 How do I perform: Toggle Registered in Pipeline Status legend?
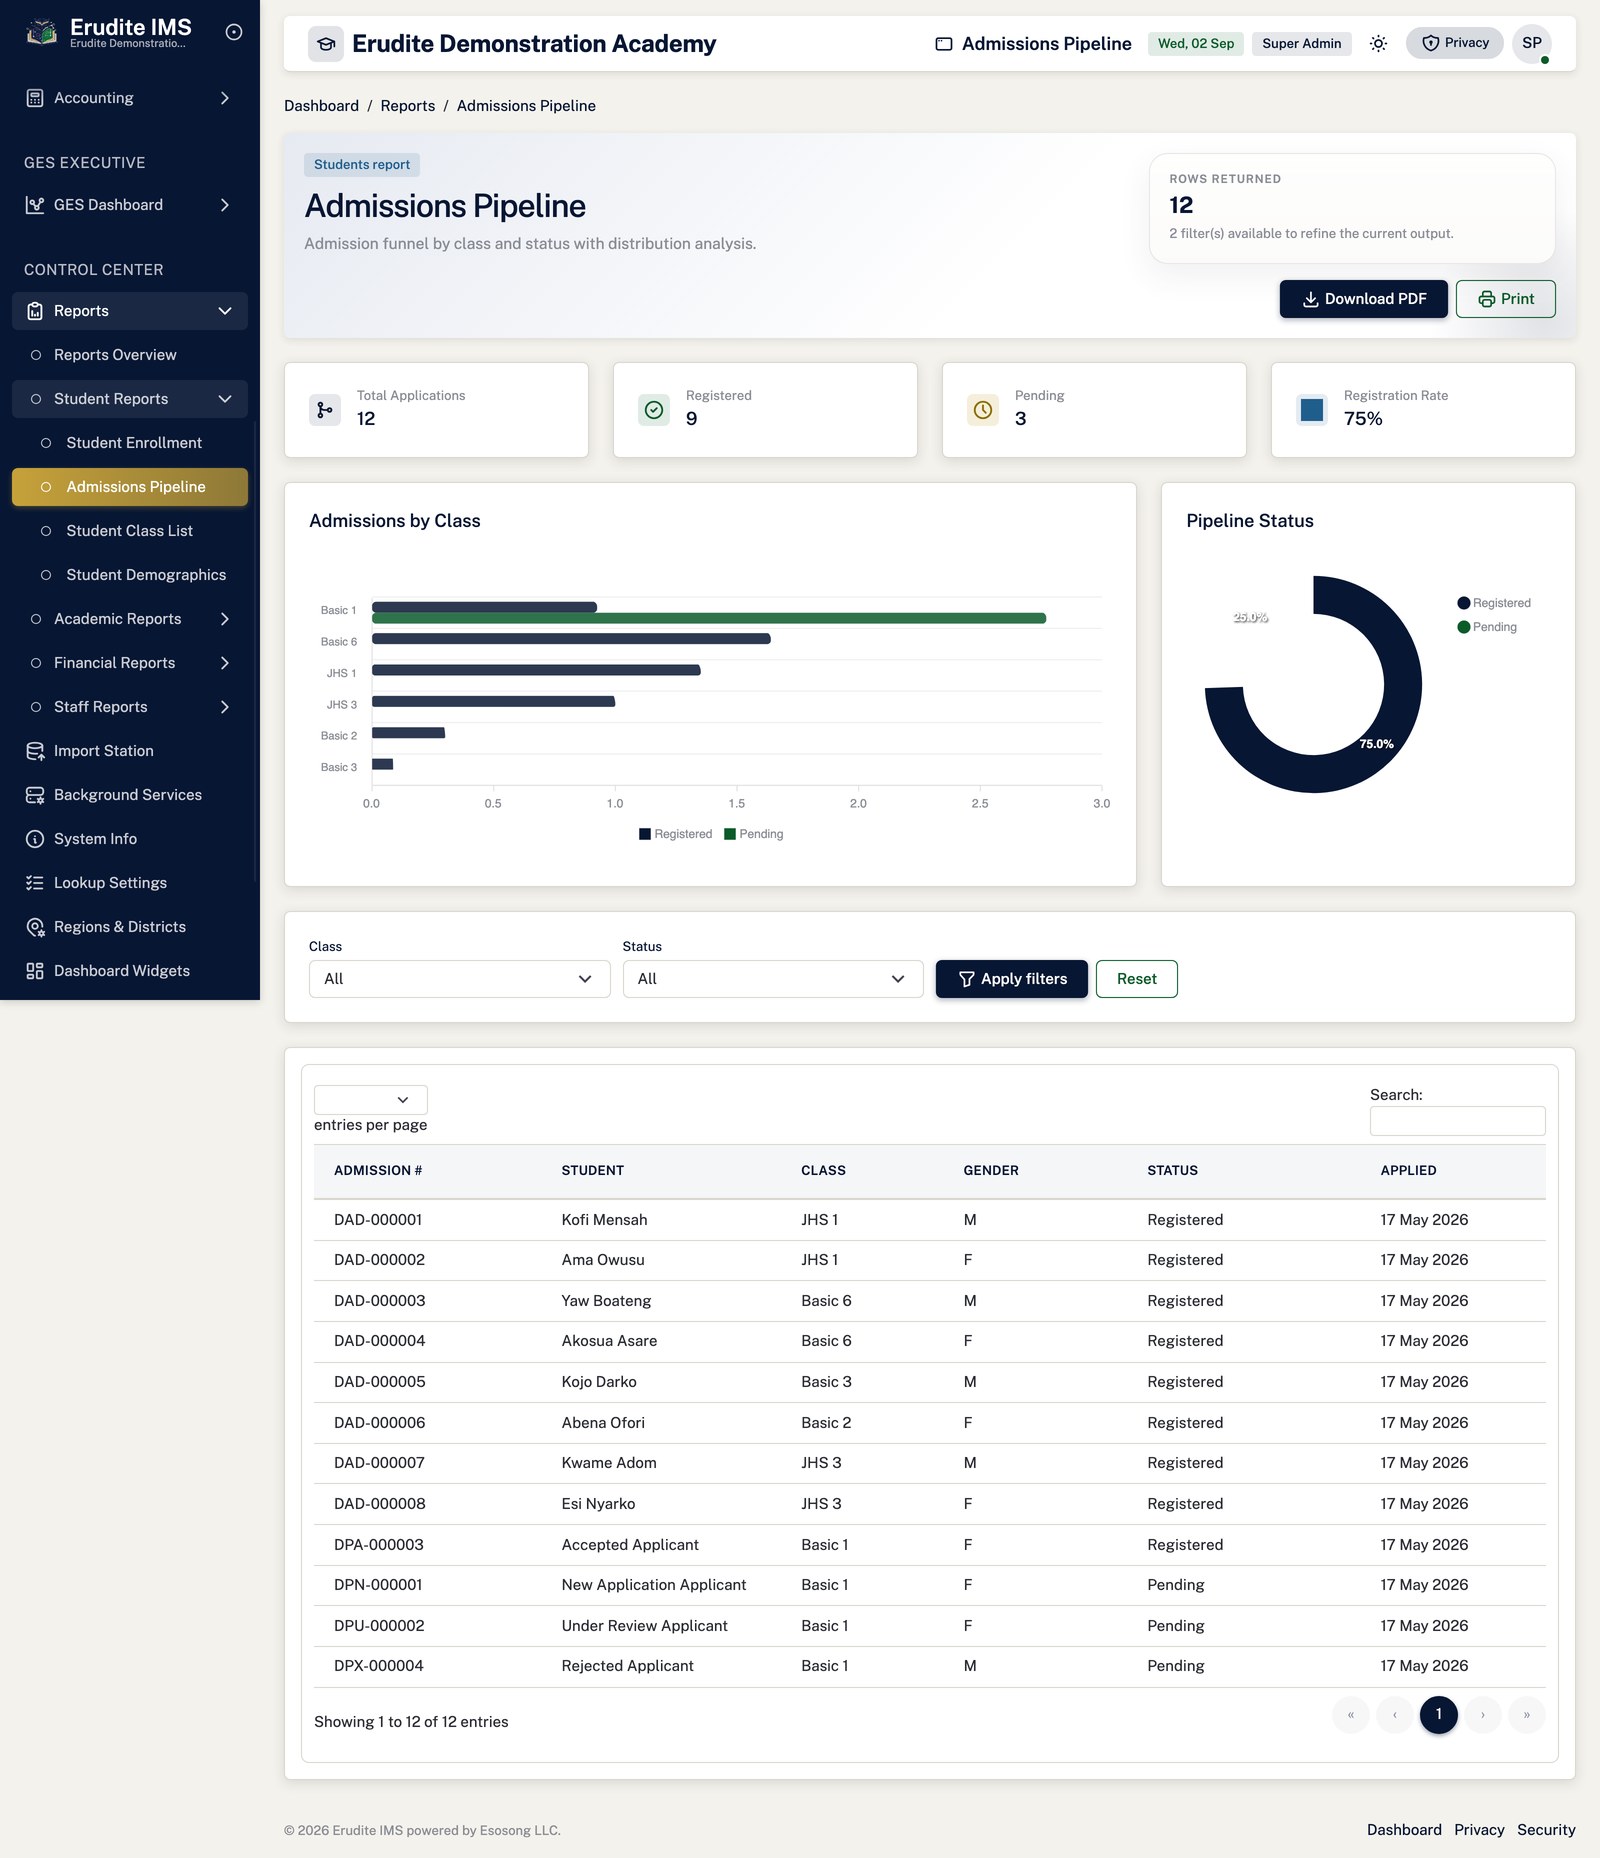(1494, 603)
